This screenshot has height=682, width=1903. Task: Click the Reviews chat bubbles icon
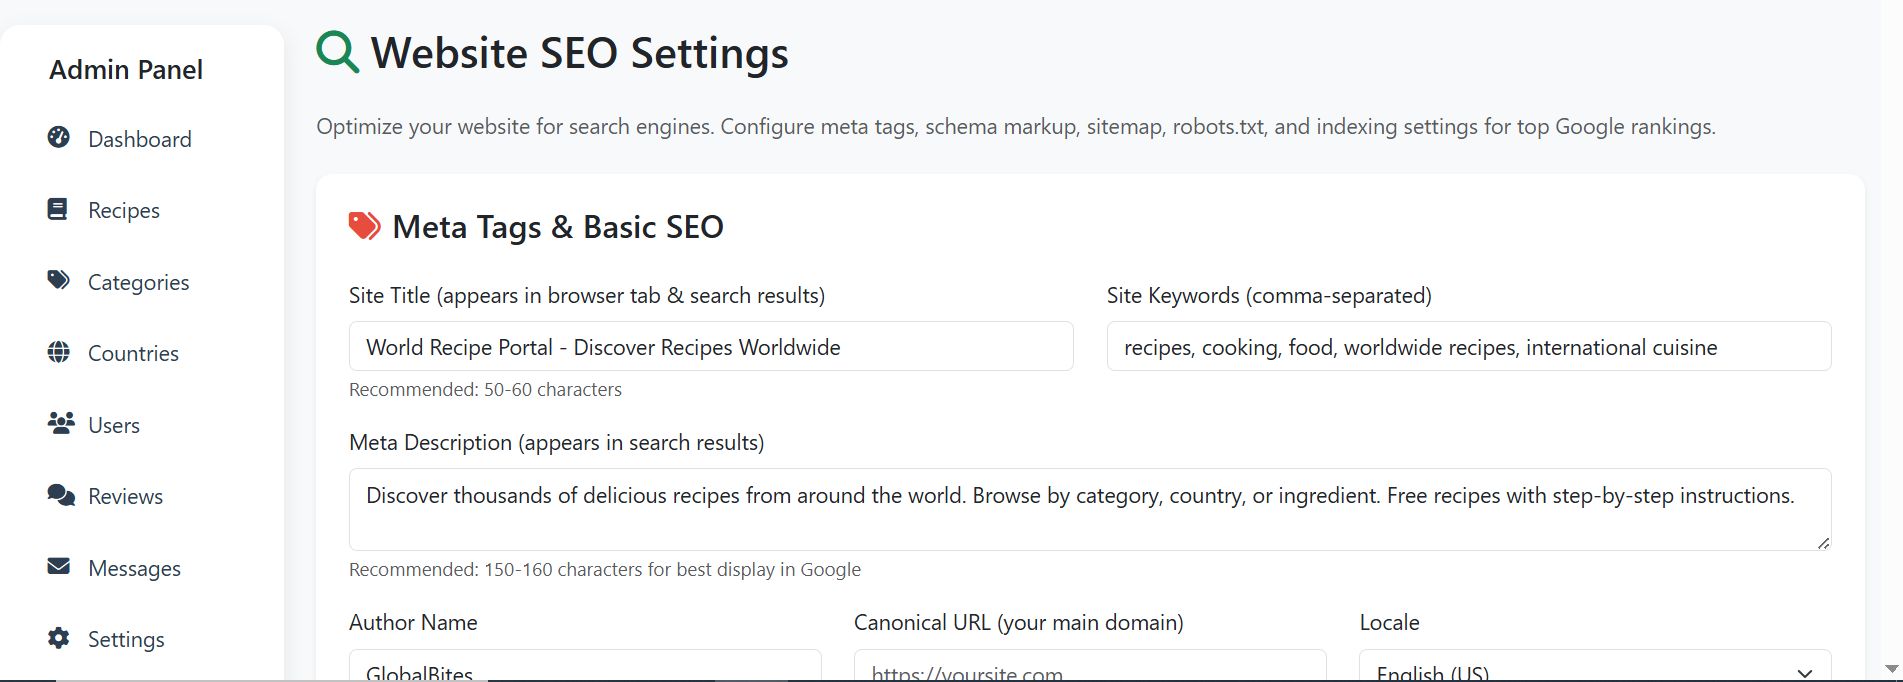point(61,495)
